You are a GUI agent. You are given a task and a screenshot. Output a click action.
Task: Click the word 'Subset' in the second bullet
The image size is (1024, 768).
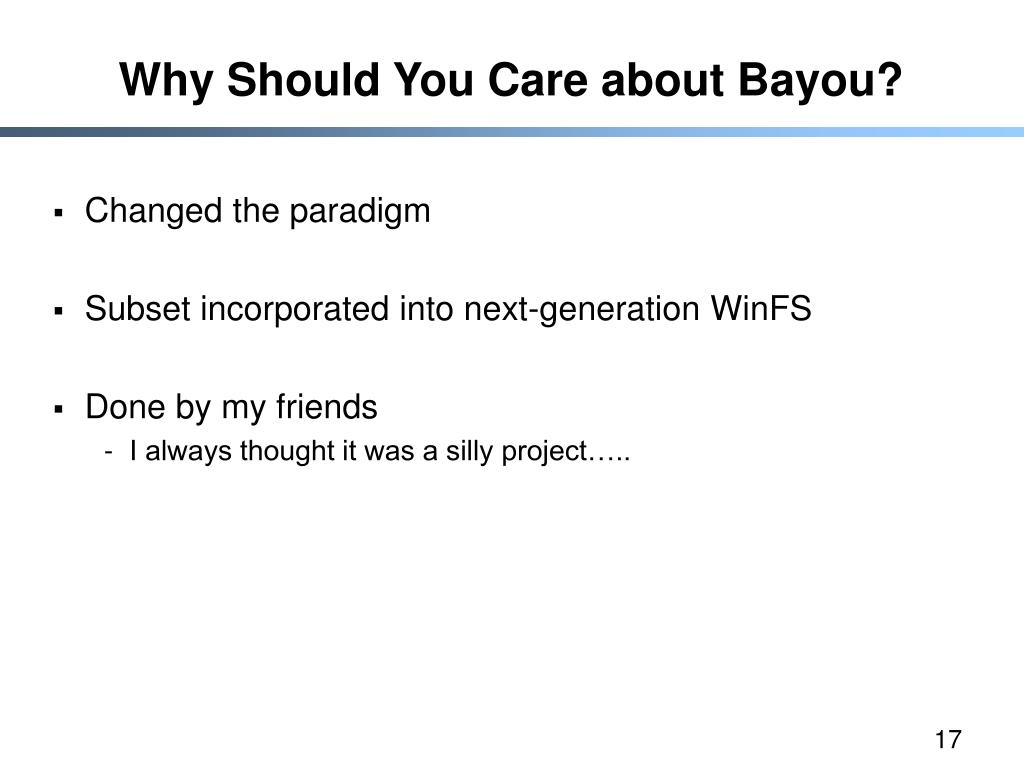(x=138, y=308)
